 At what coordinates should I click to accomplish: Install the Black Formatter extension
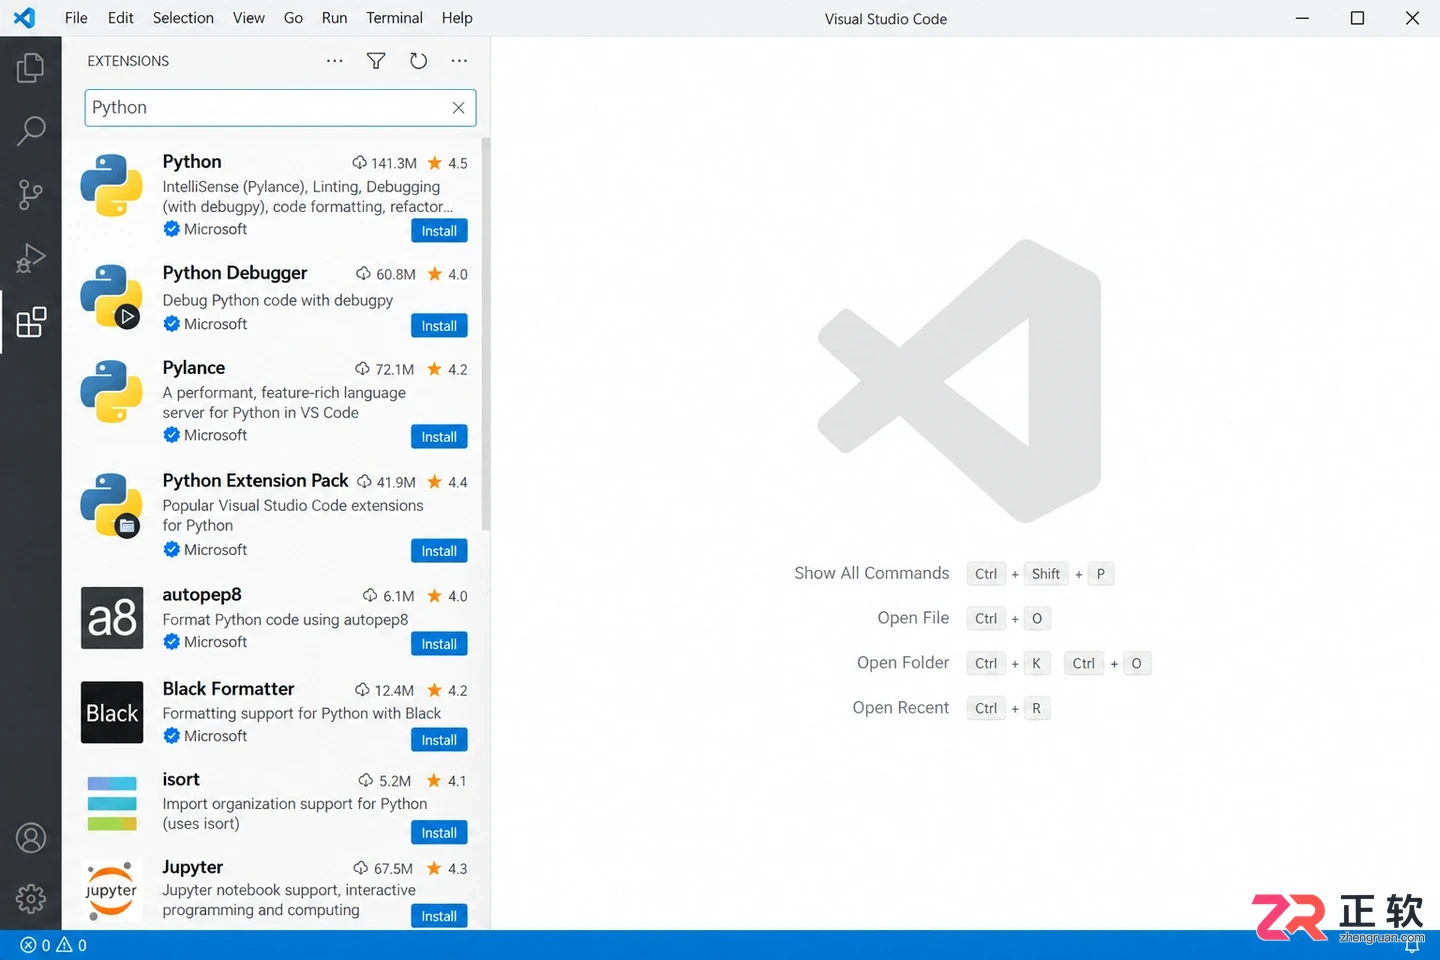[439, 740]
